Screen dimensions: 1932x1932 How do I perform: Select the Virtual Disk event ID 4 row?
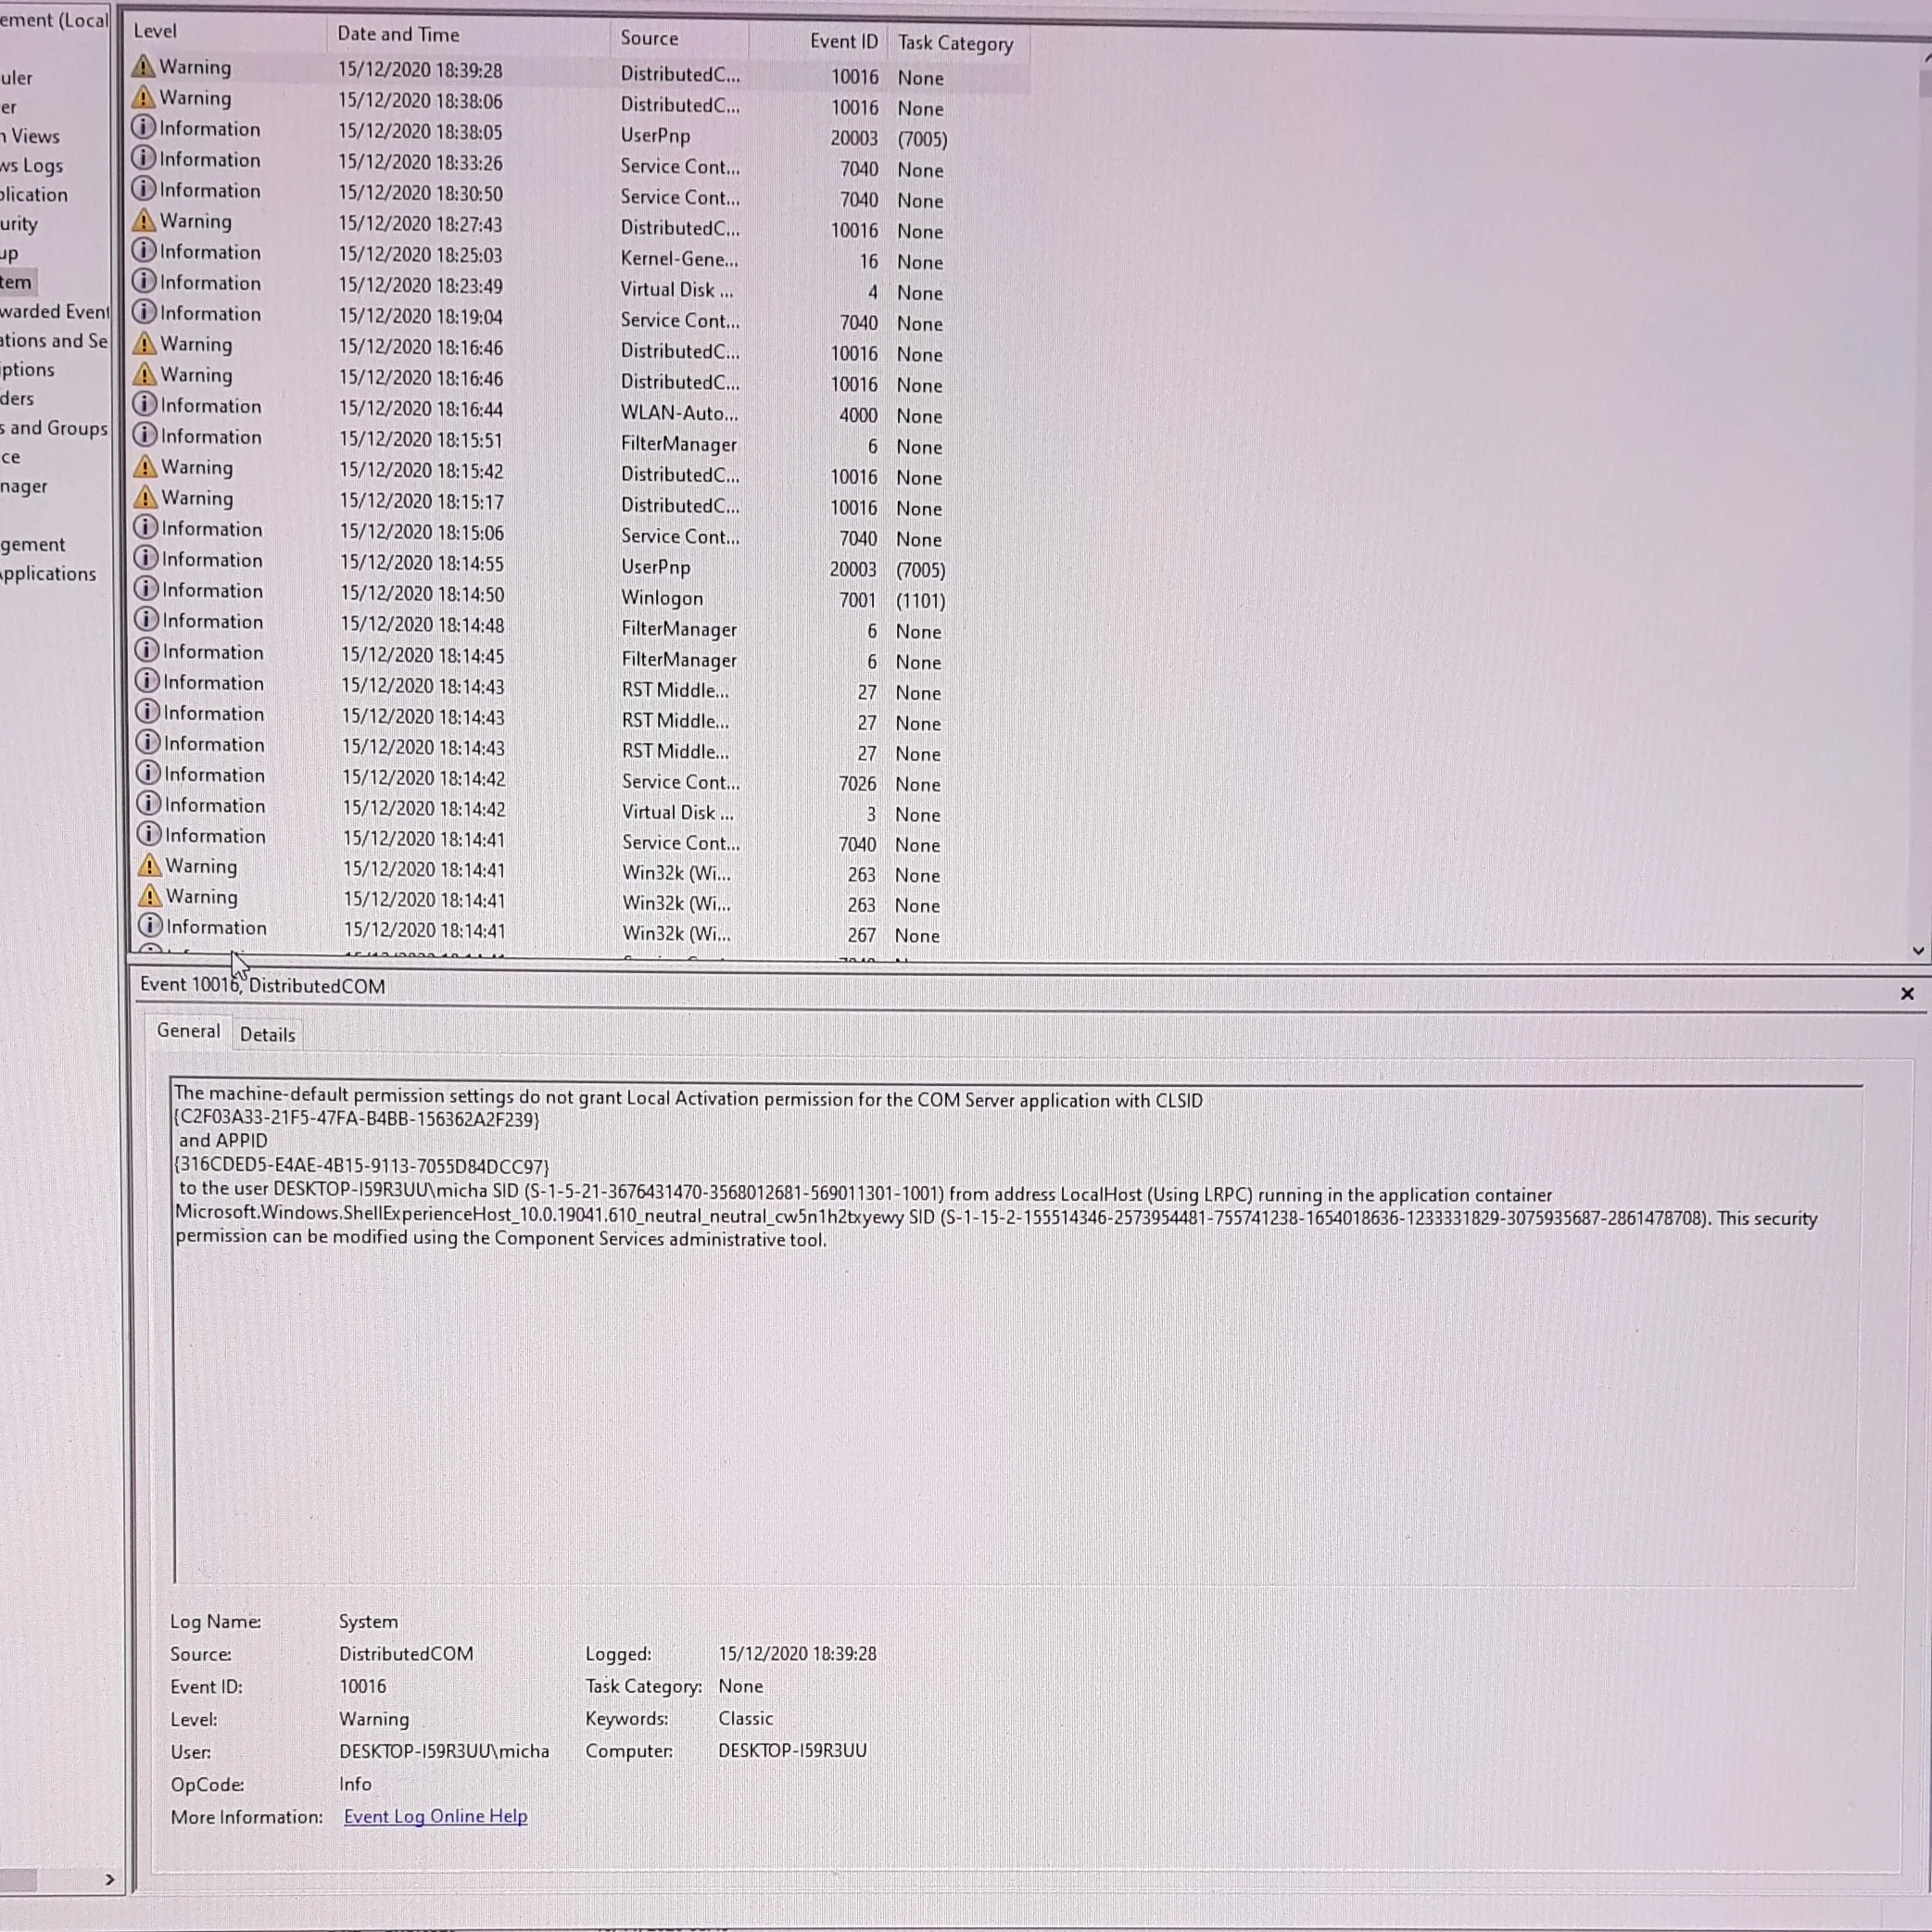click(580, 291)
